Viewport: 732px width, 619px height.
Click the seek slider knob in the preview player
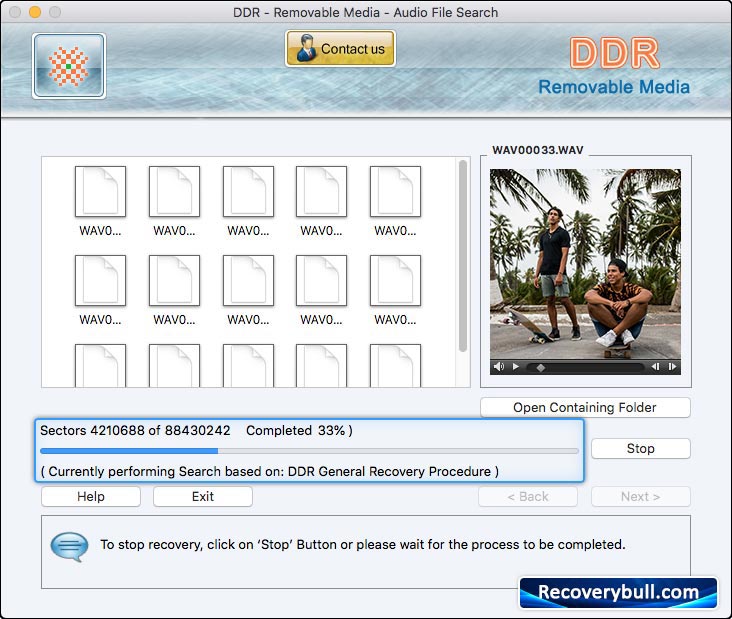(541, 368)
